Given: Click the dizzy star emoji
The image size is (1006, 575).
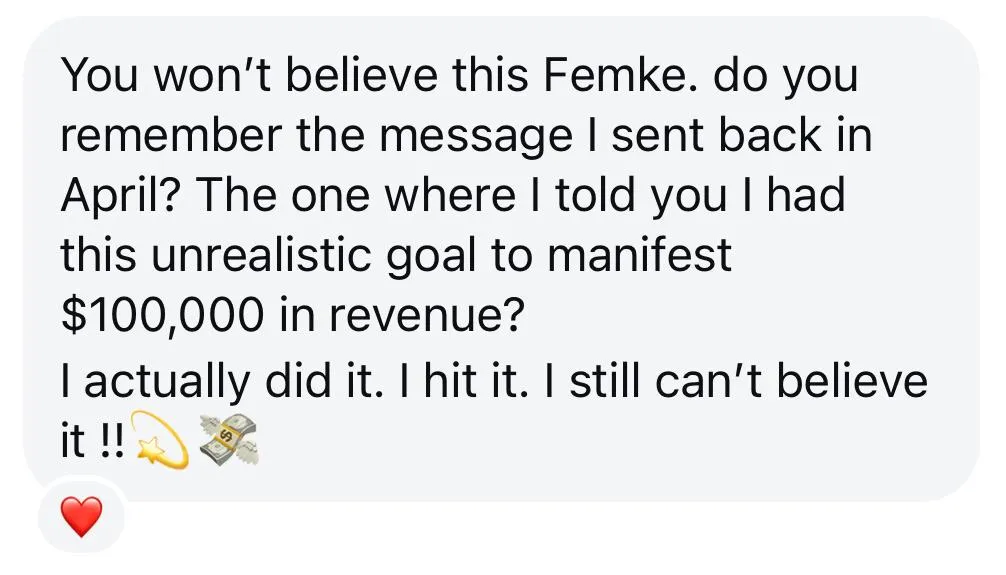Looking at the screenshot, I should click(159, 440).
